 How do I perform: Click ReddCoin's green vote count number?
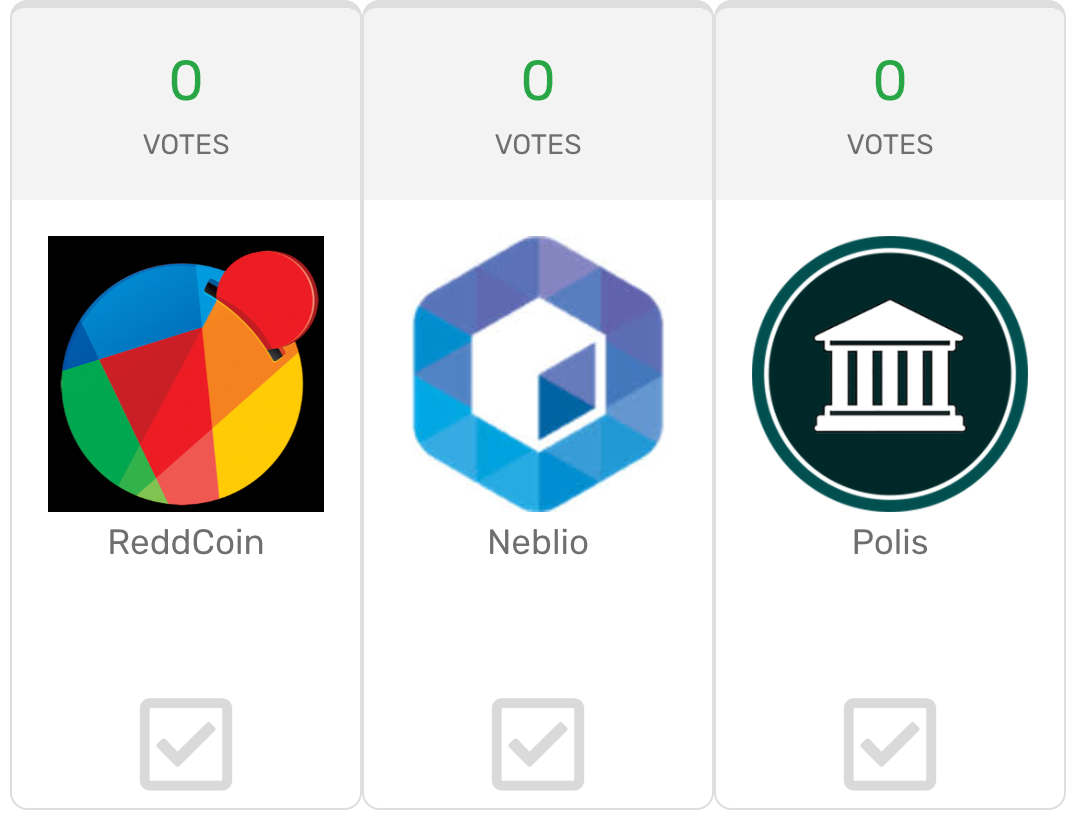coord(186,81)
